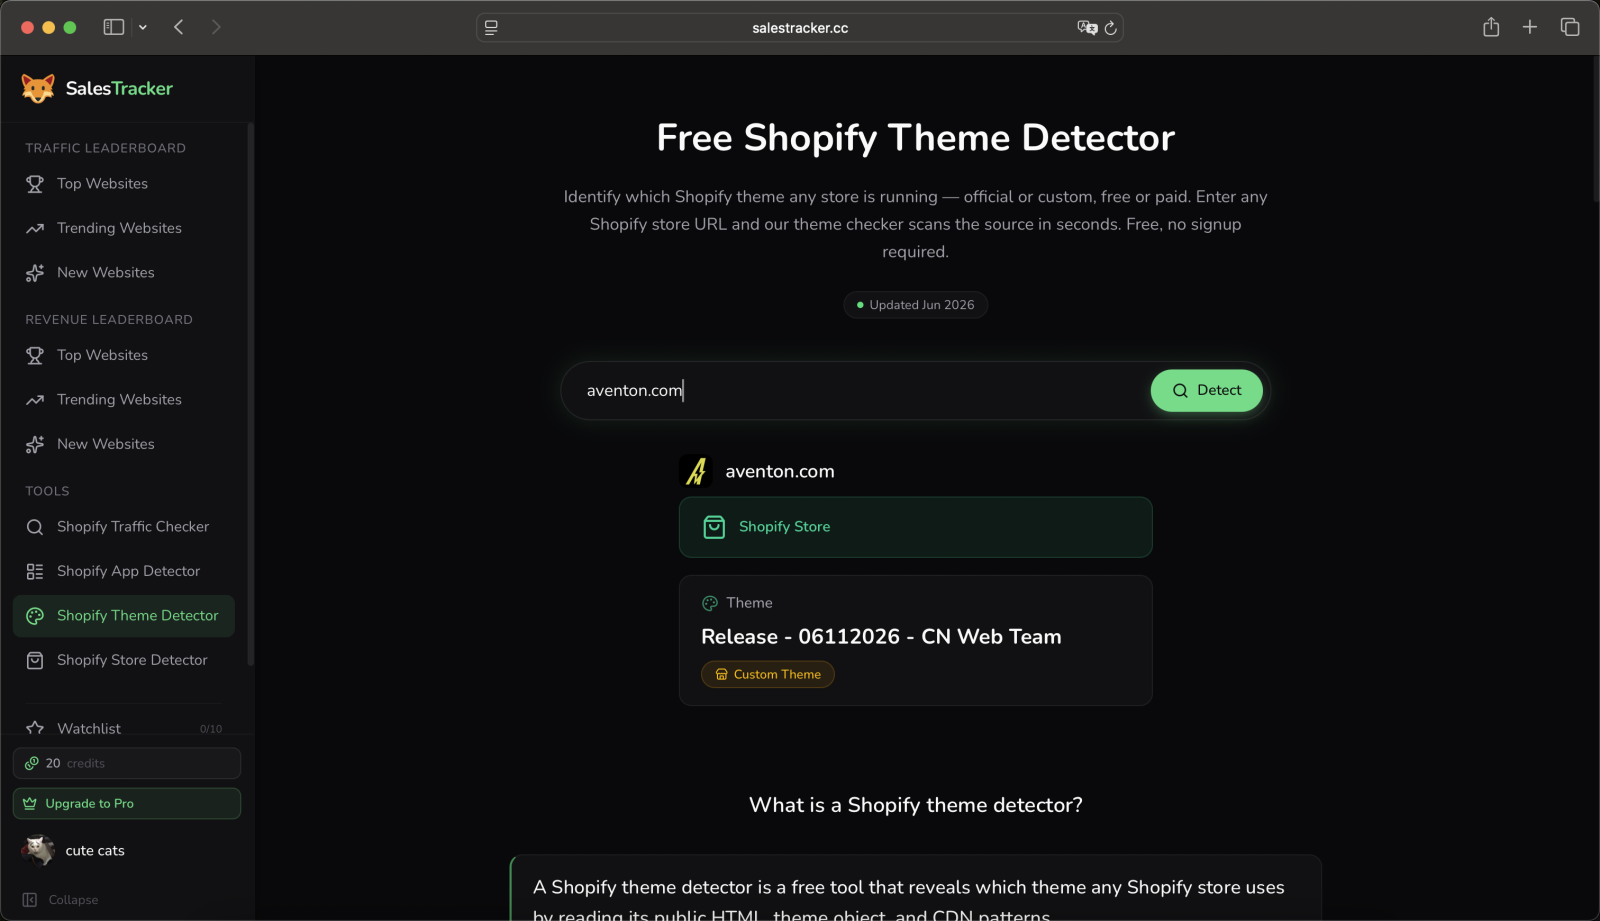Click the SalesTracker fox logo
1600x921 pixels.
pyautogui.click(x=38, y=88)
